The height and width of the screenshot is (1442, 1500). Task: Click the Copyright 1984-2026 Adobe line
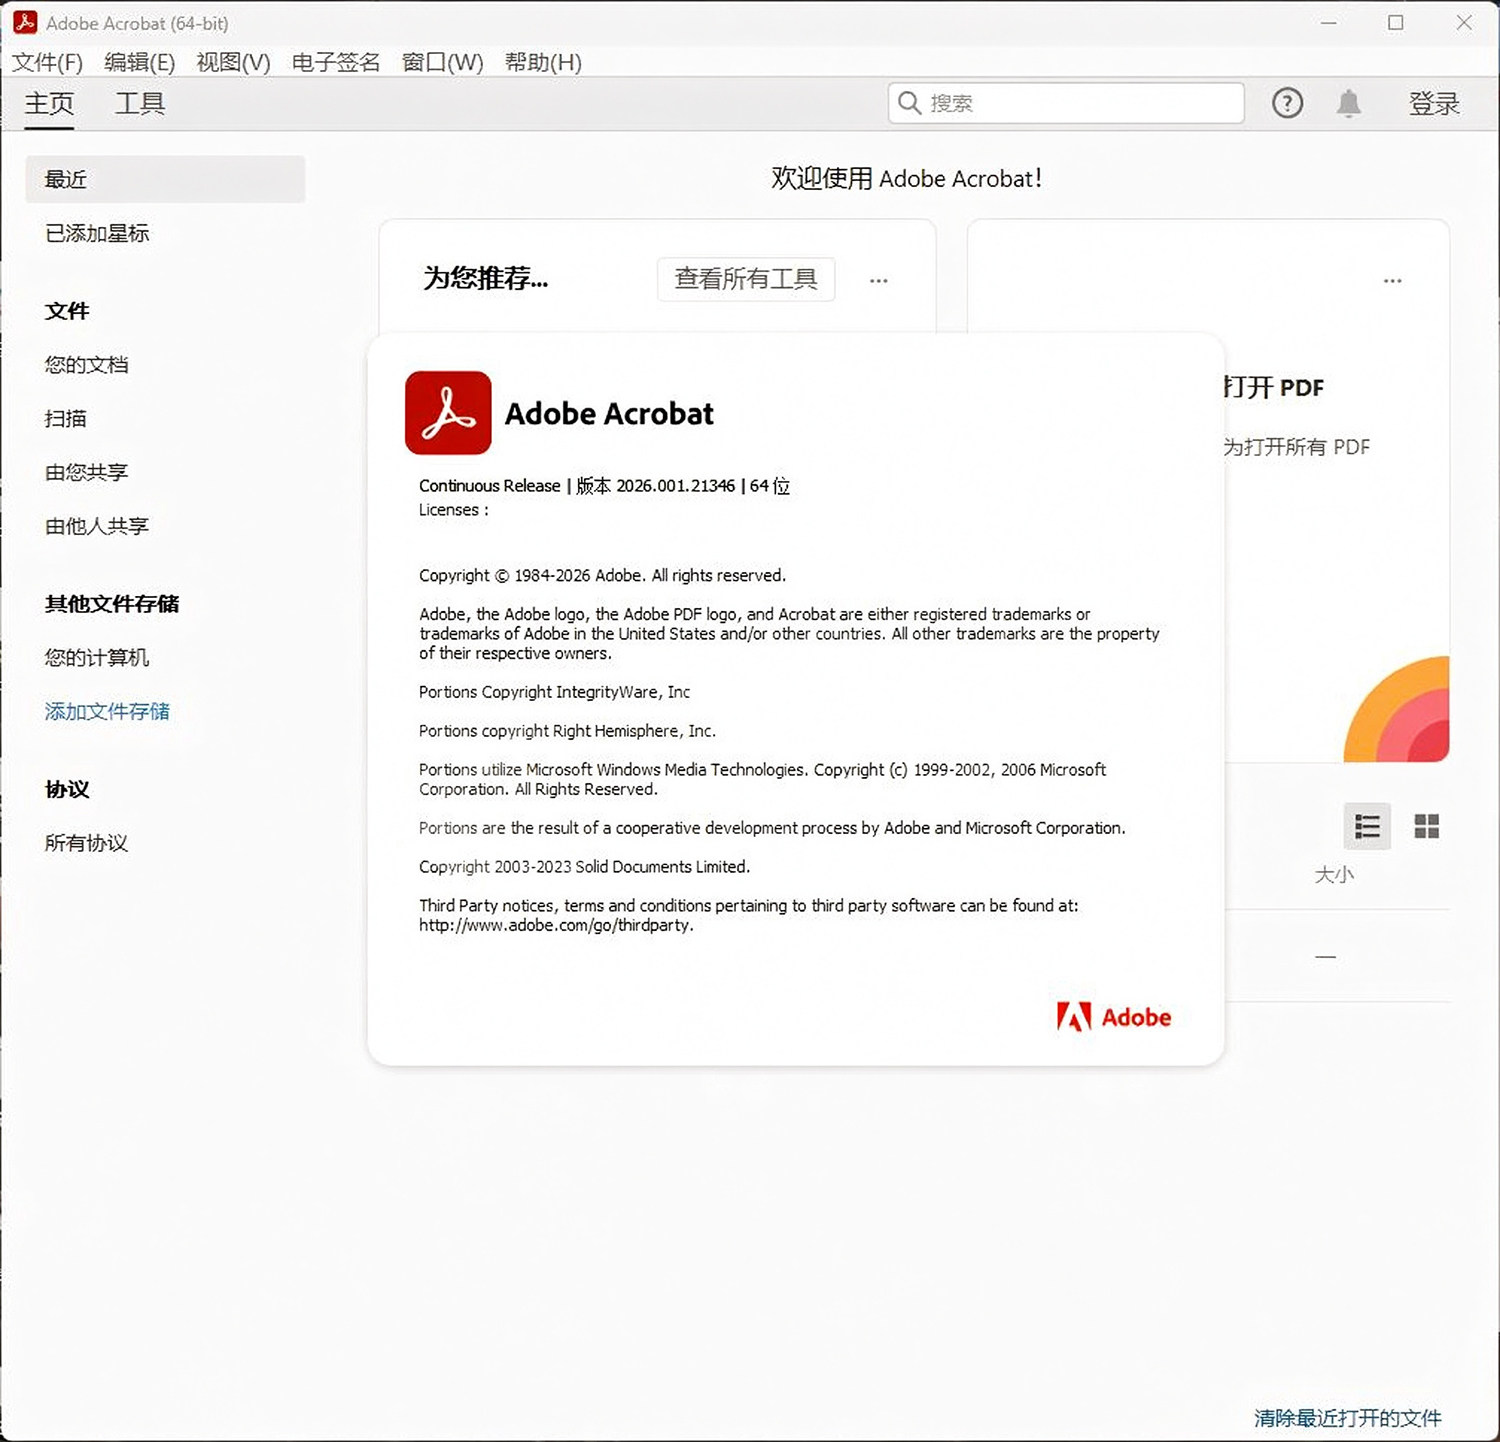click(x=602, y=576)
